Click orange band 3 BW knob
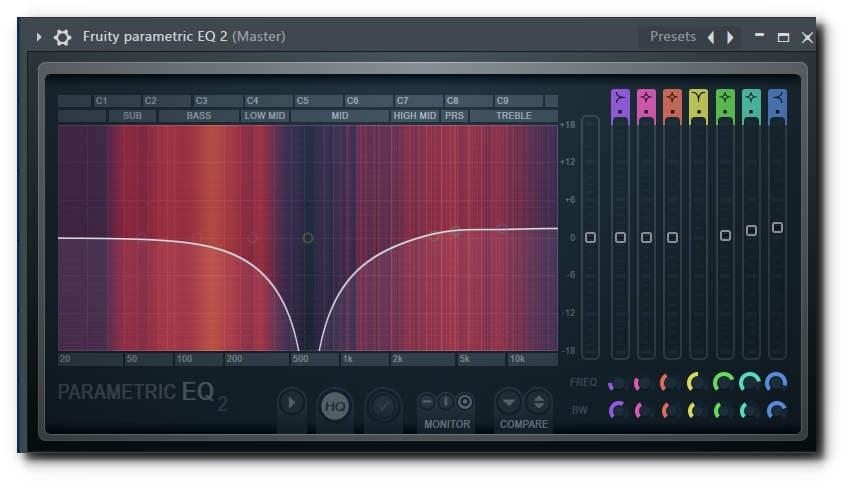Viewport: 847px width, 484px height. coord(670,411)
